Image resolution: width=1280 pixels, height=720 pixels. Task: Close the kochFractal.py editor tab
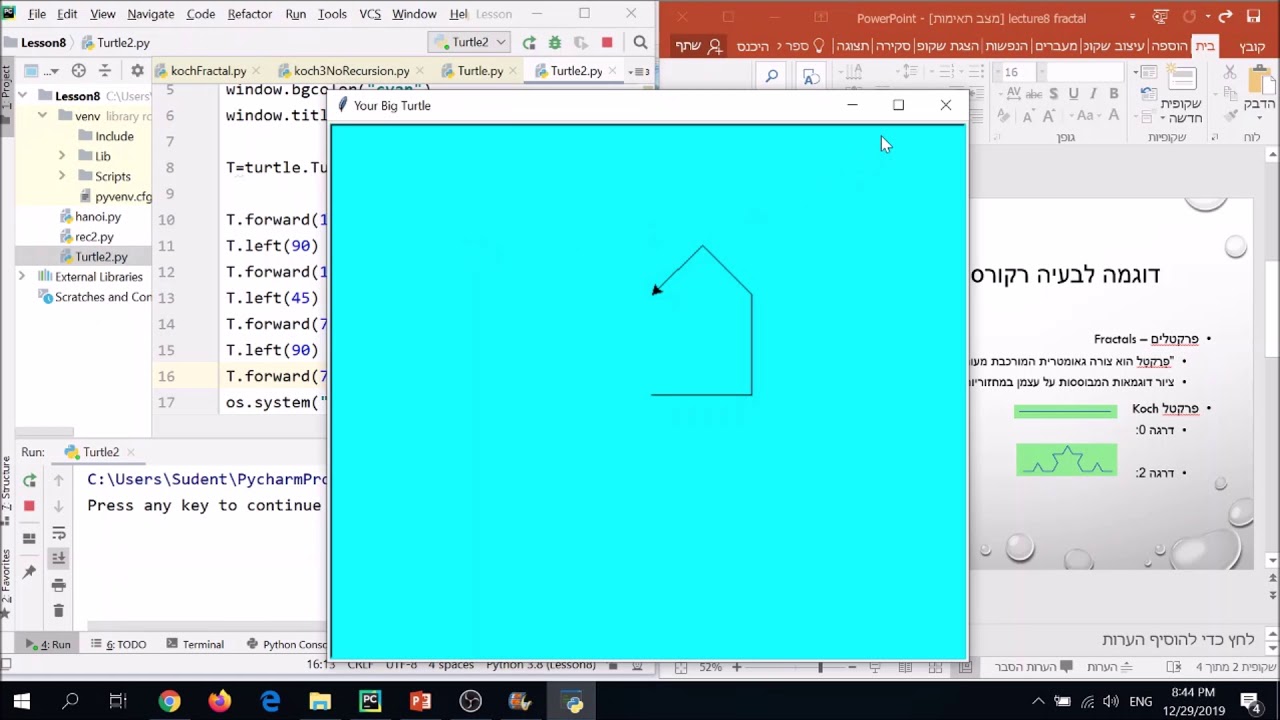point(256,71)
